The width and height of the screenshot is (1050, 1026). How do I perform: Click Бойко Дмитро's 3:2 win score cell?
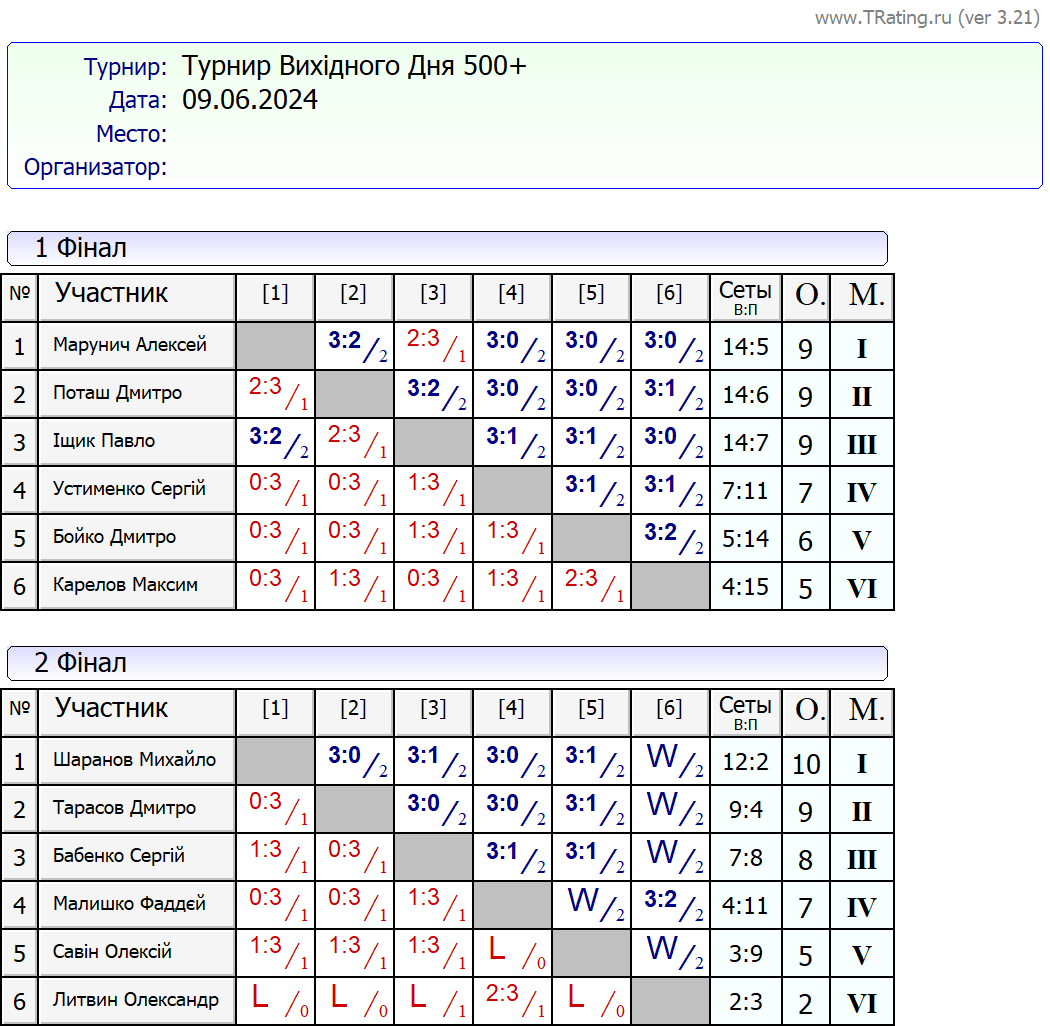[670, 538]
